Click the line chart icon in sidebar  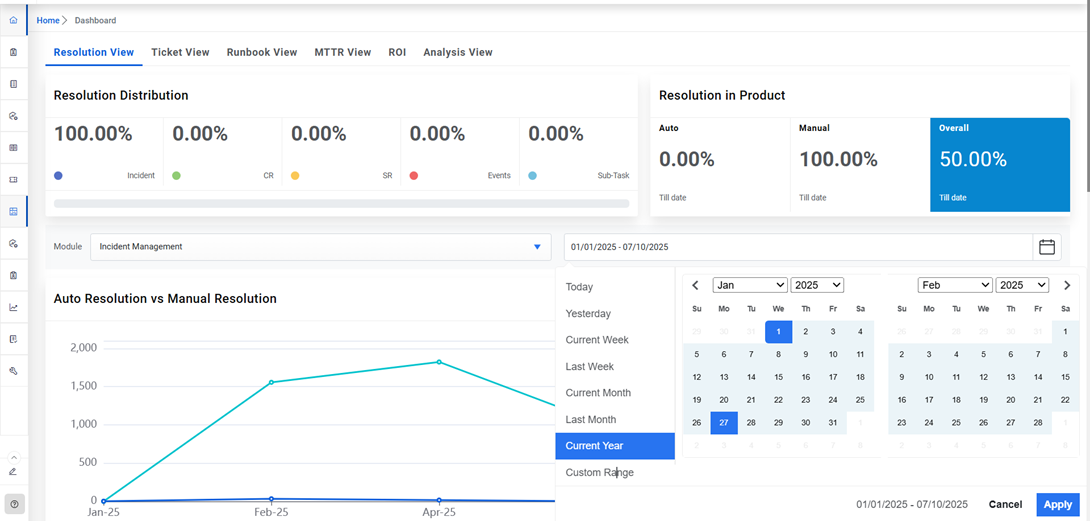pyautogui.click(x=13, y=307)
